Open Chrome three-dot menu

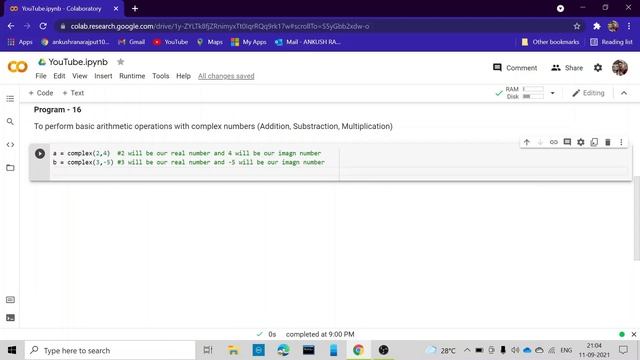point(629,26)
